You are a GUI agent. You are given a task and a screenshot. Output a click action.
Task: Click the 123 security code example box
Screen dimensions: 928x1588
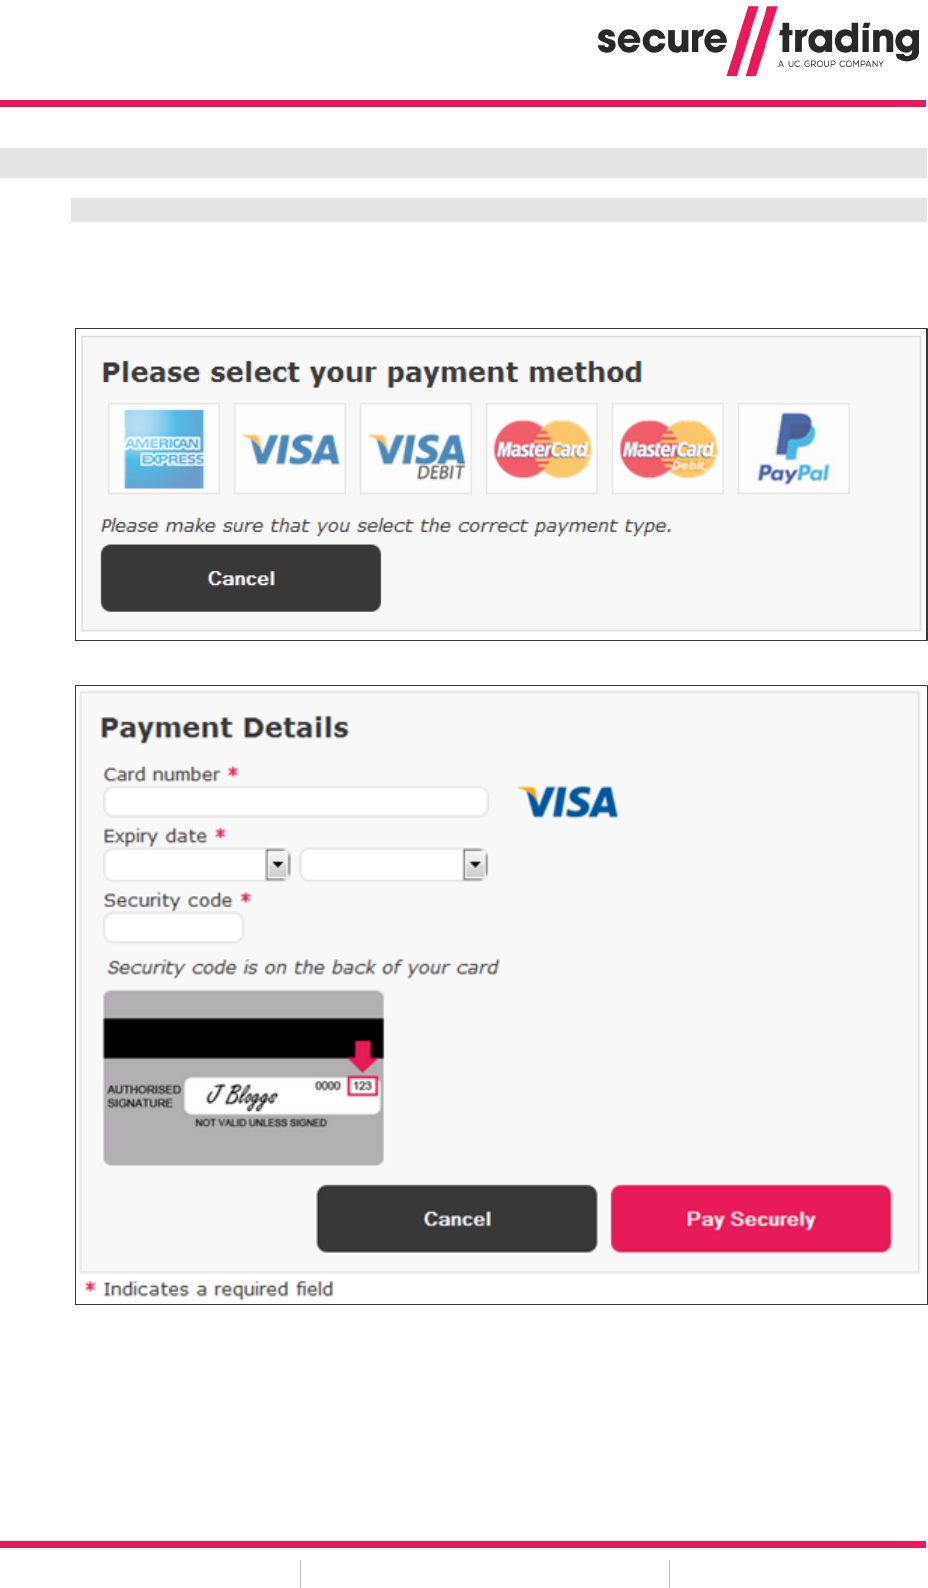pyautogui.click(x=362, y=1086)
